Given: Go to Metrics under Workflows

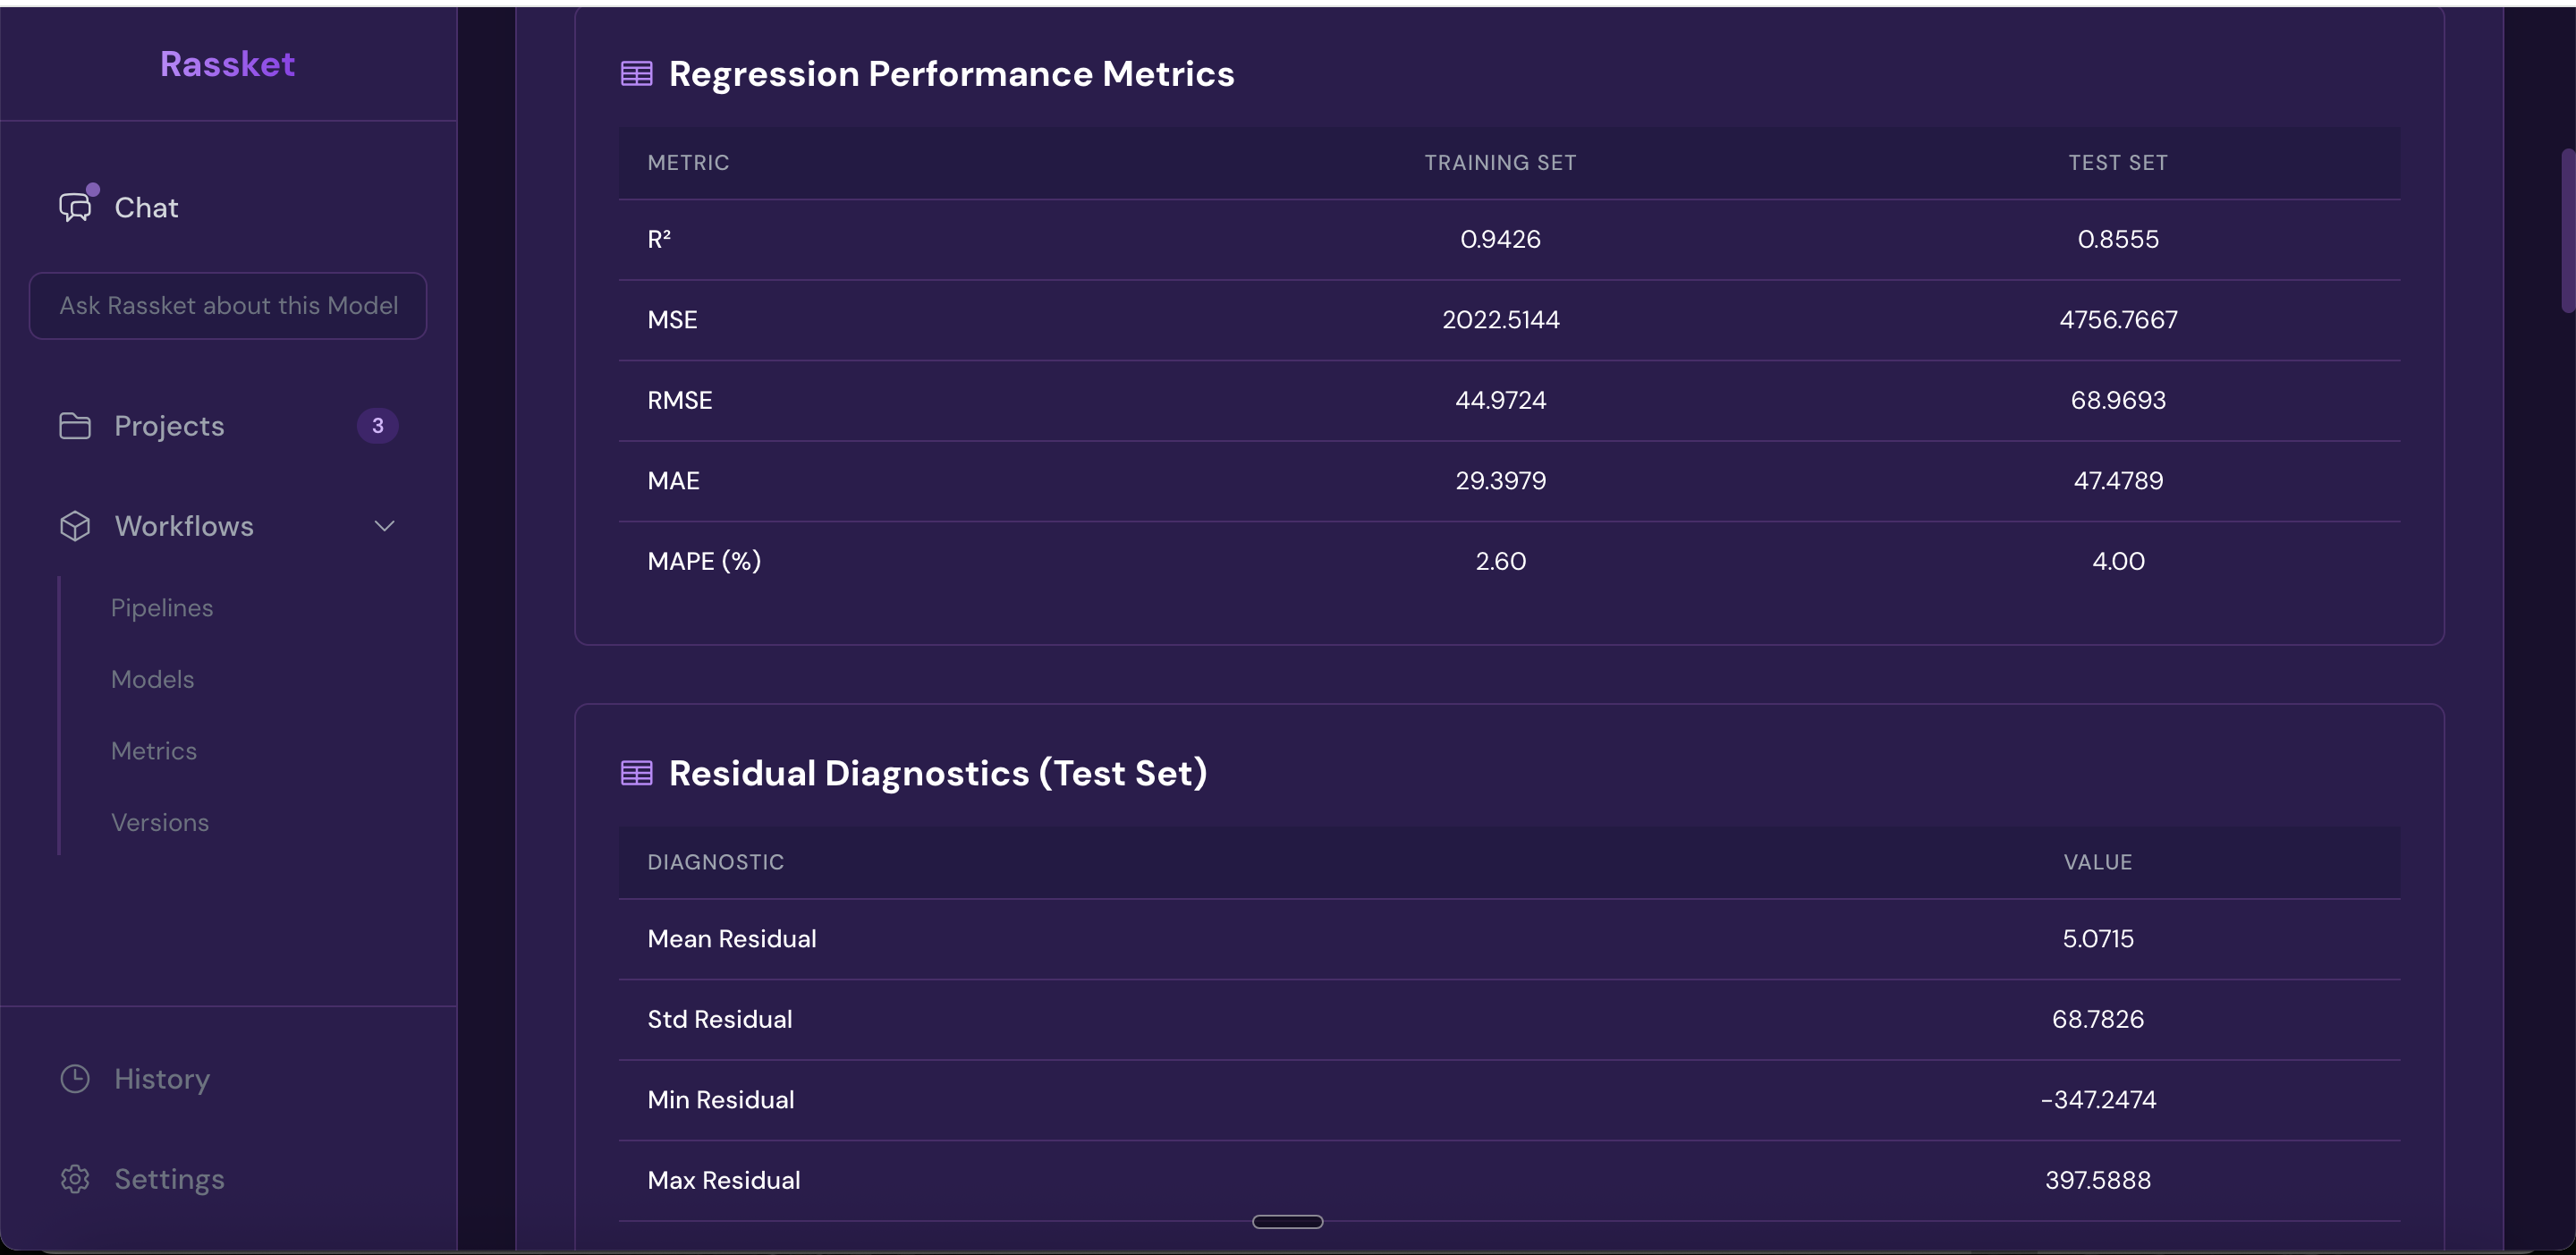Looking at the screenshot, I should tap(154, 750).
